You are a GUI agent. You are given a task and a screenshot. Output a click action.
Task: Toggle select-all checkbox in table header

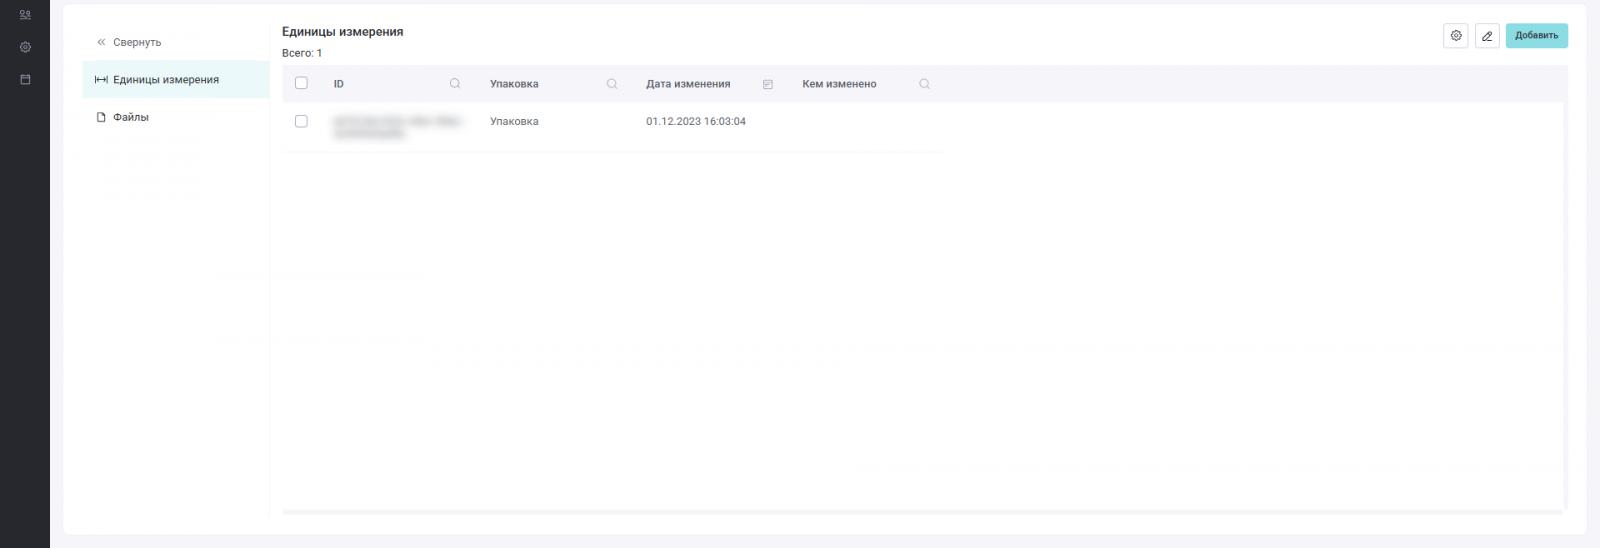pos(301,83)
